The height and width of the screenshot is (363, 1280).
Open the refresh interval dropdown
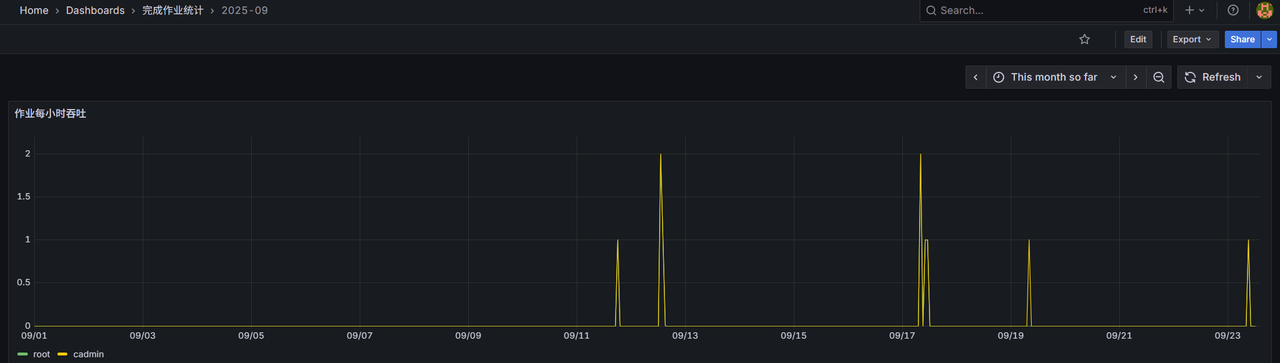[x=1259, y=77]
